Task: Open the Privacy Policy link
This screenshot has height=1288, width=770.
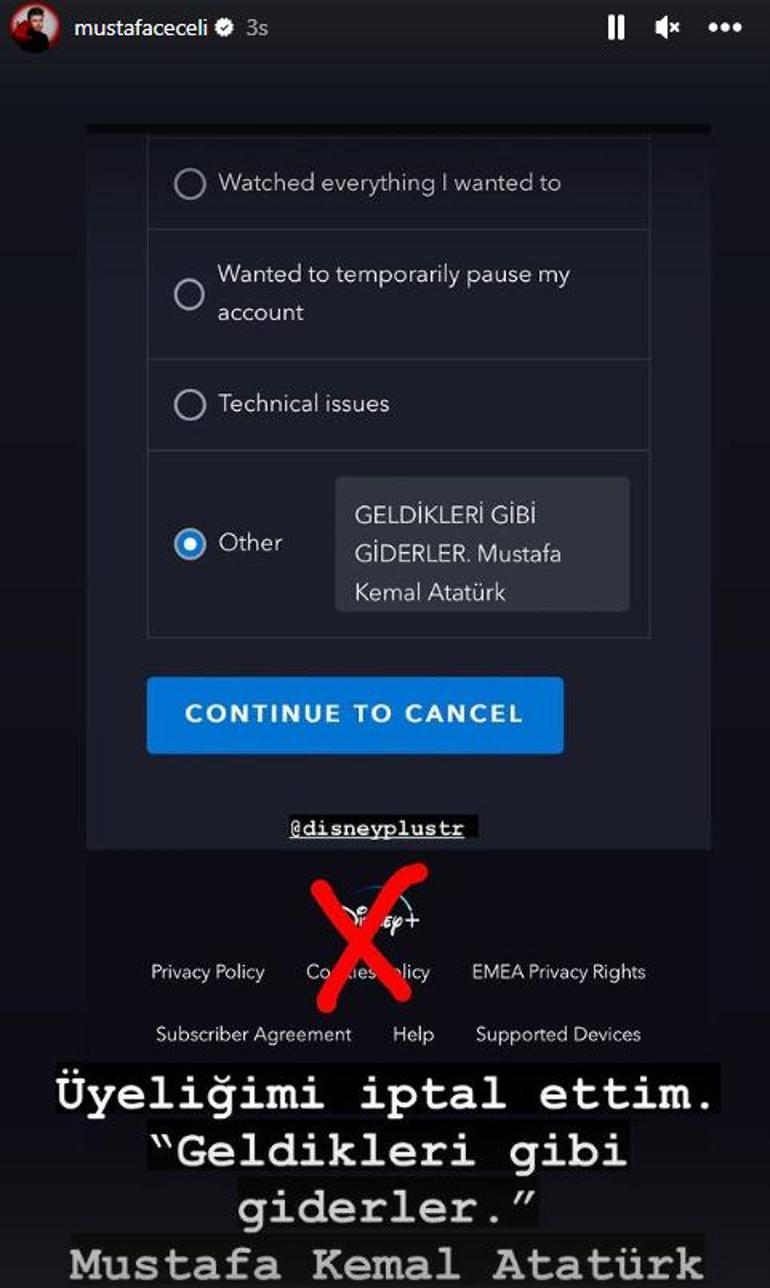Action: pyautogui.click(x=208, y=972)
